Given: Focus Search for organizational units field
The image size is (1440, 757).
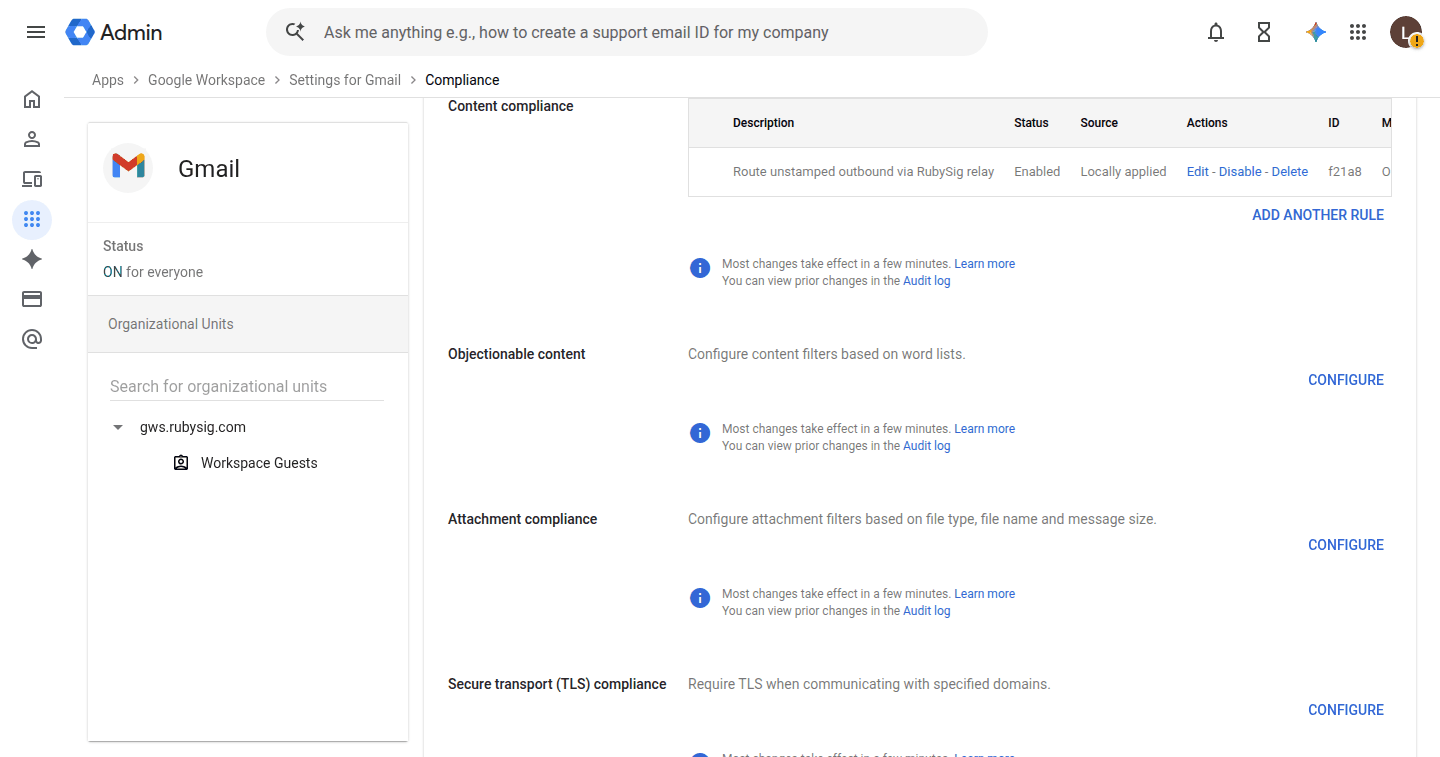Looking at the screenshot, I should (x=247, y=386).
